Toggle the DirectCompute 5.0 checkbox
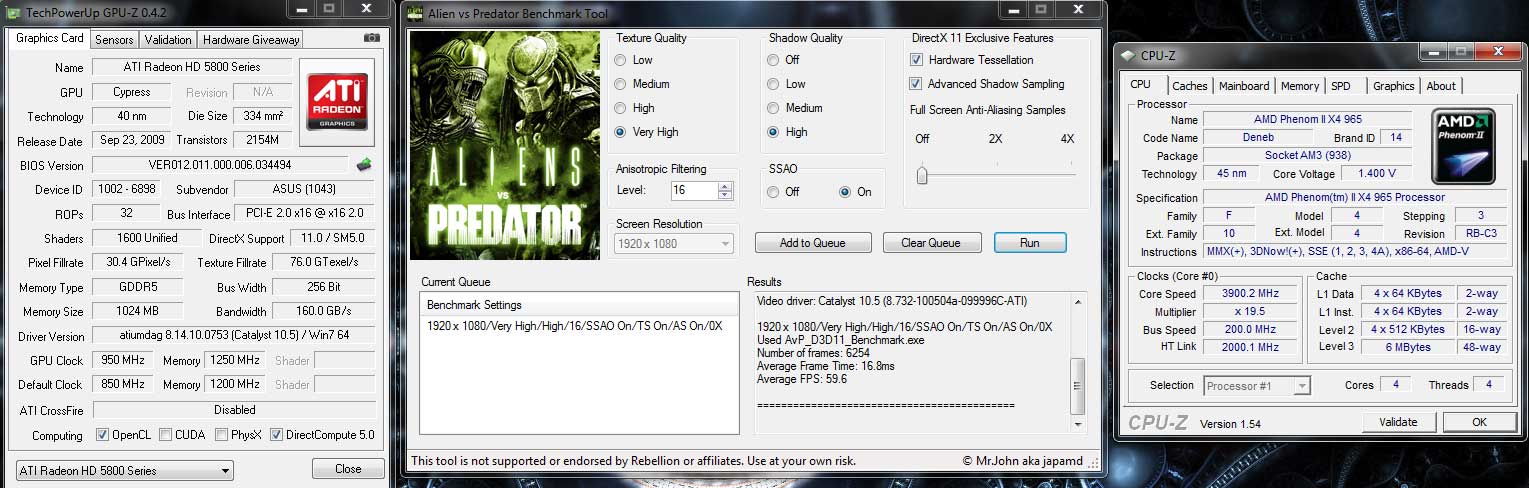 coord(276,435)
